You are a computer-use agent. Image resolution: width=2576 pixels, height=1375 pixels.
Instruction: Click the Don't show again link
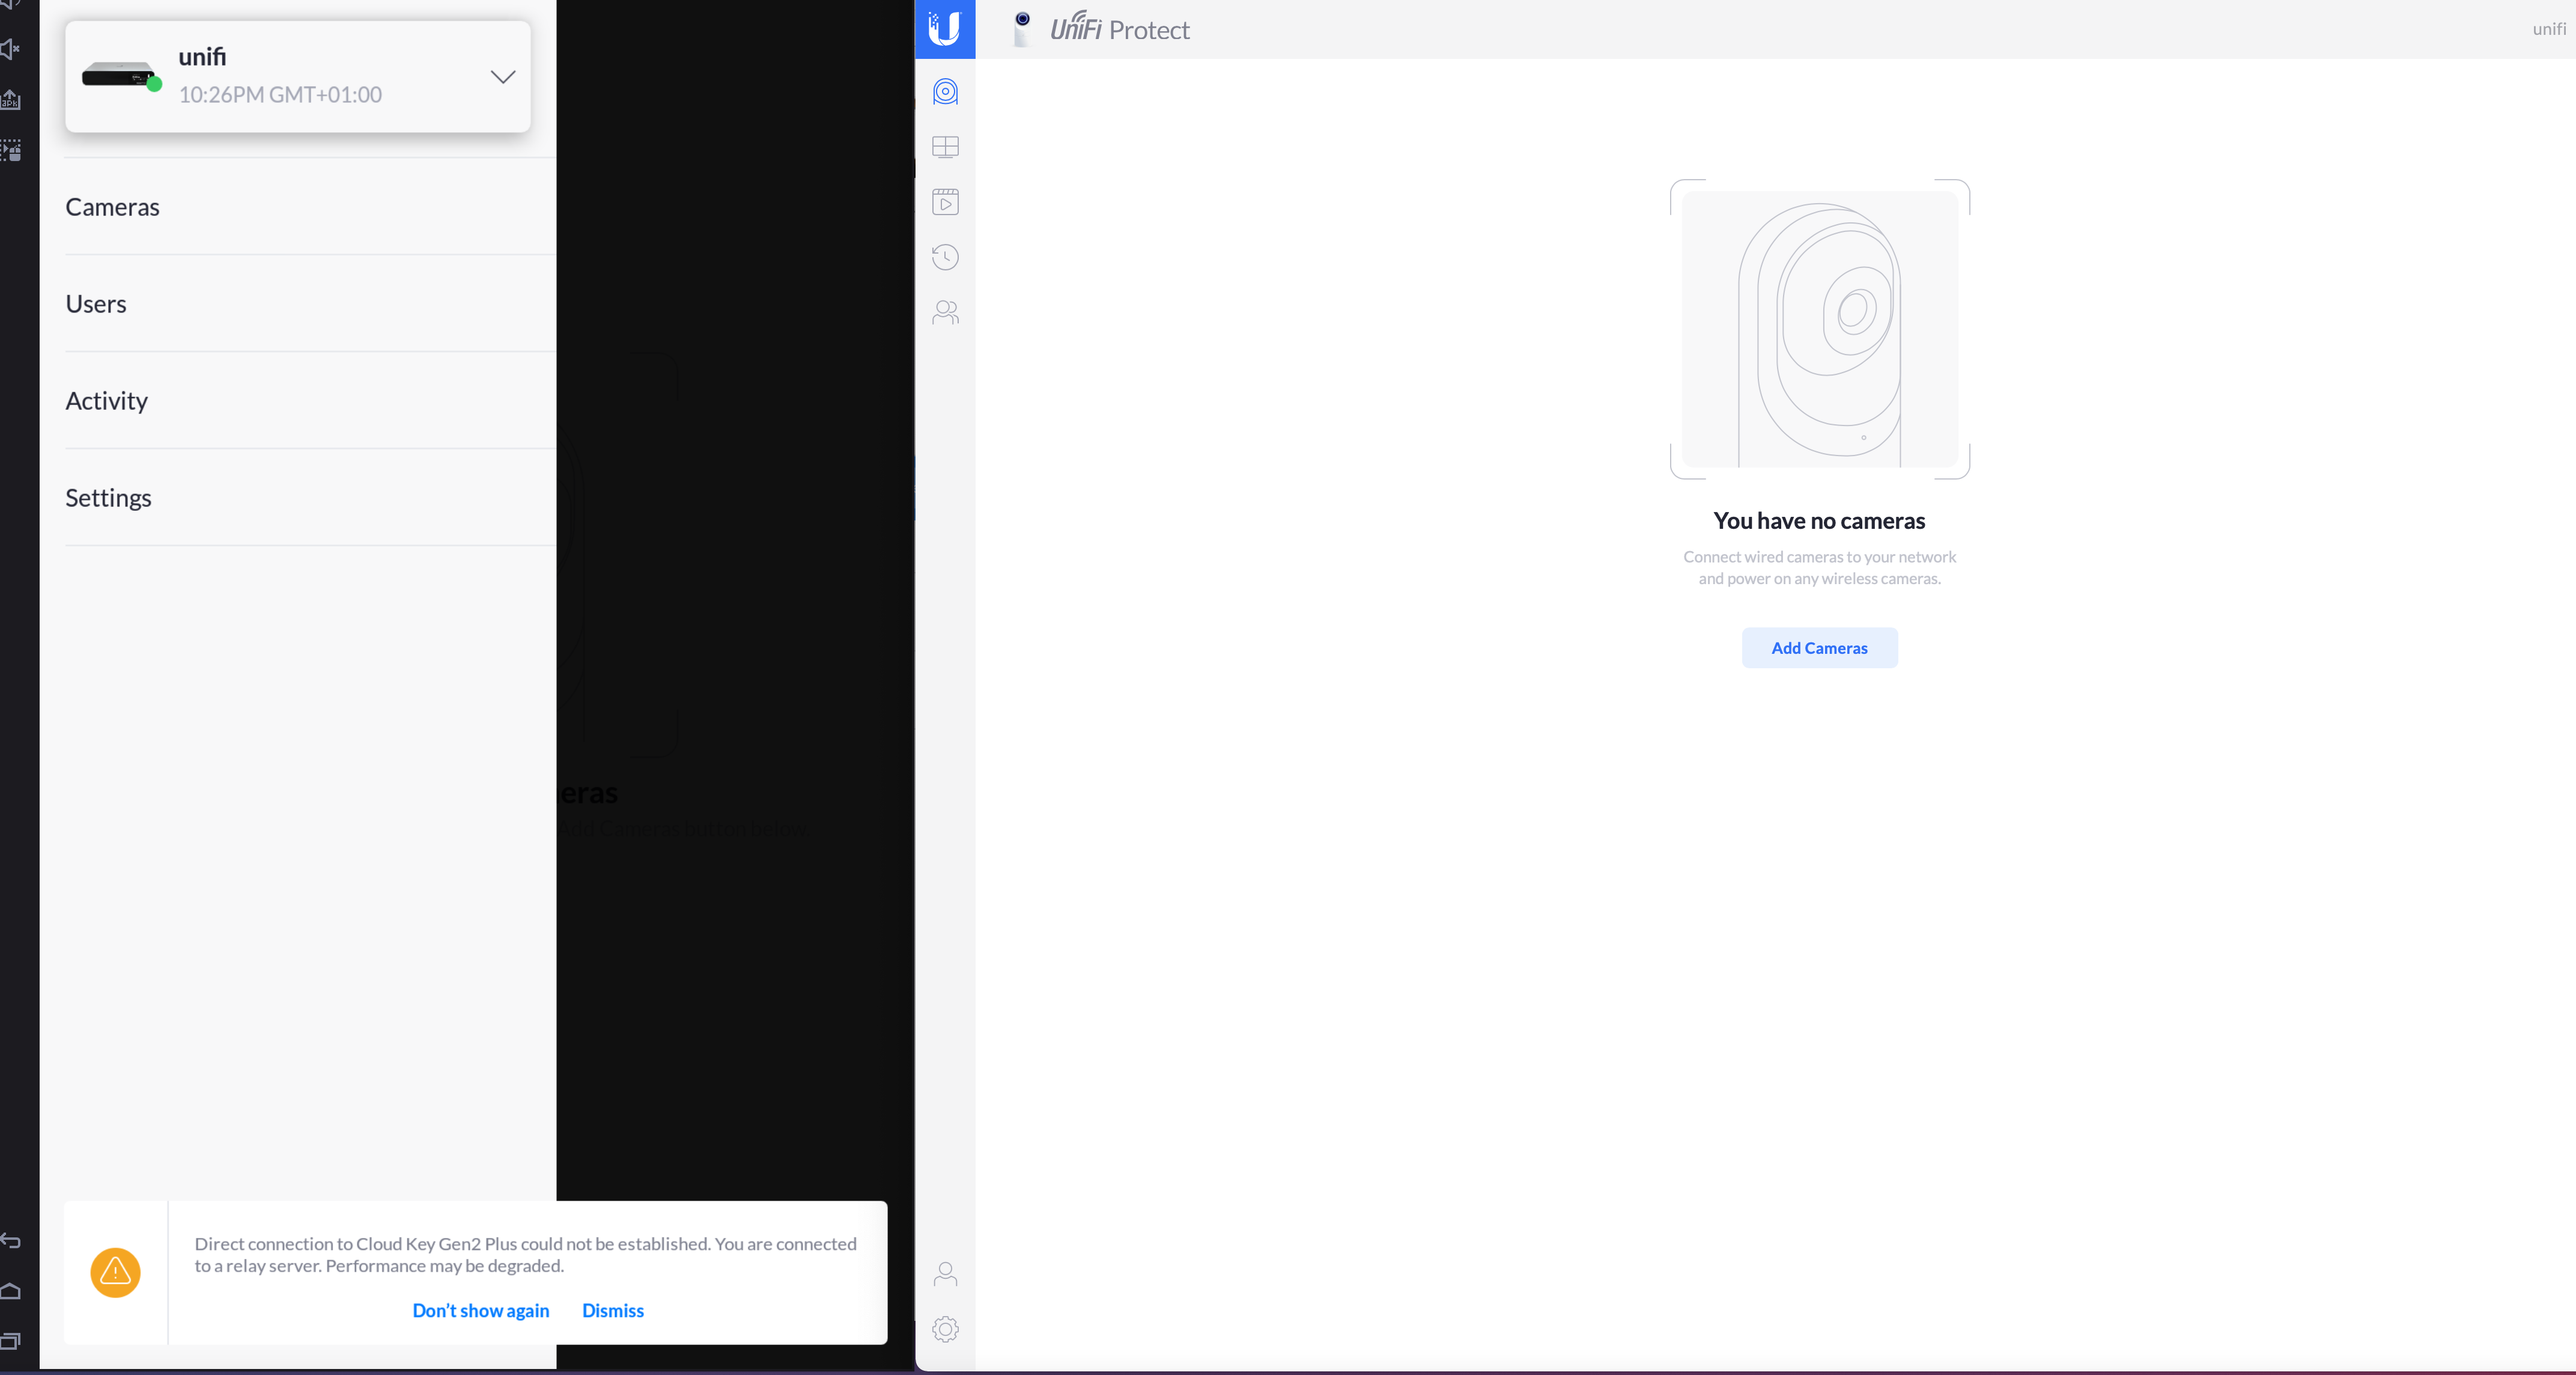click(480, 1311)
